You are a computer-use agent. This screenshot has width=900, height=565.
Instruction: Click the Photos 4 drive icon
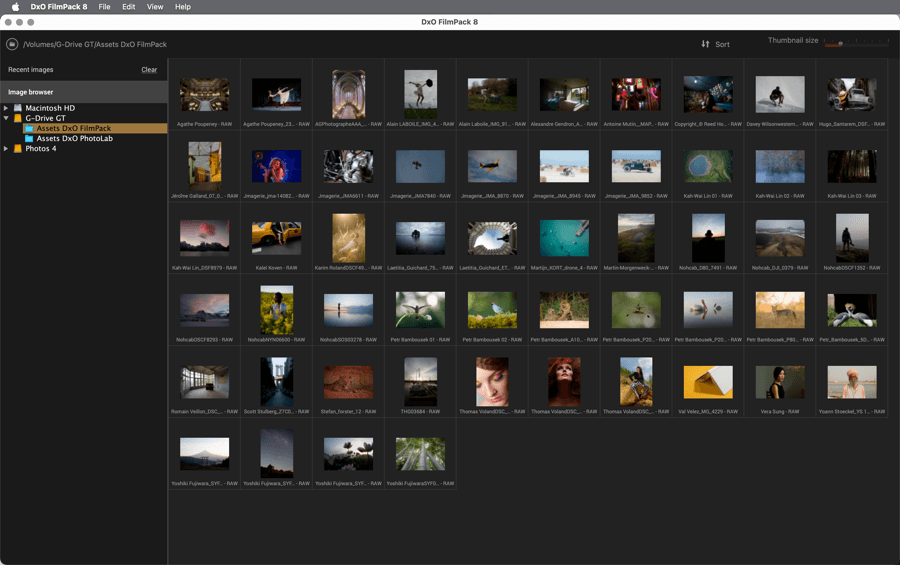18,149
